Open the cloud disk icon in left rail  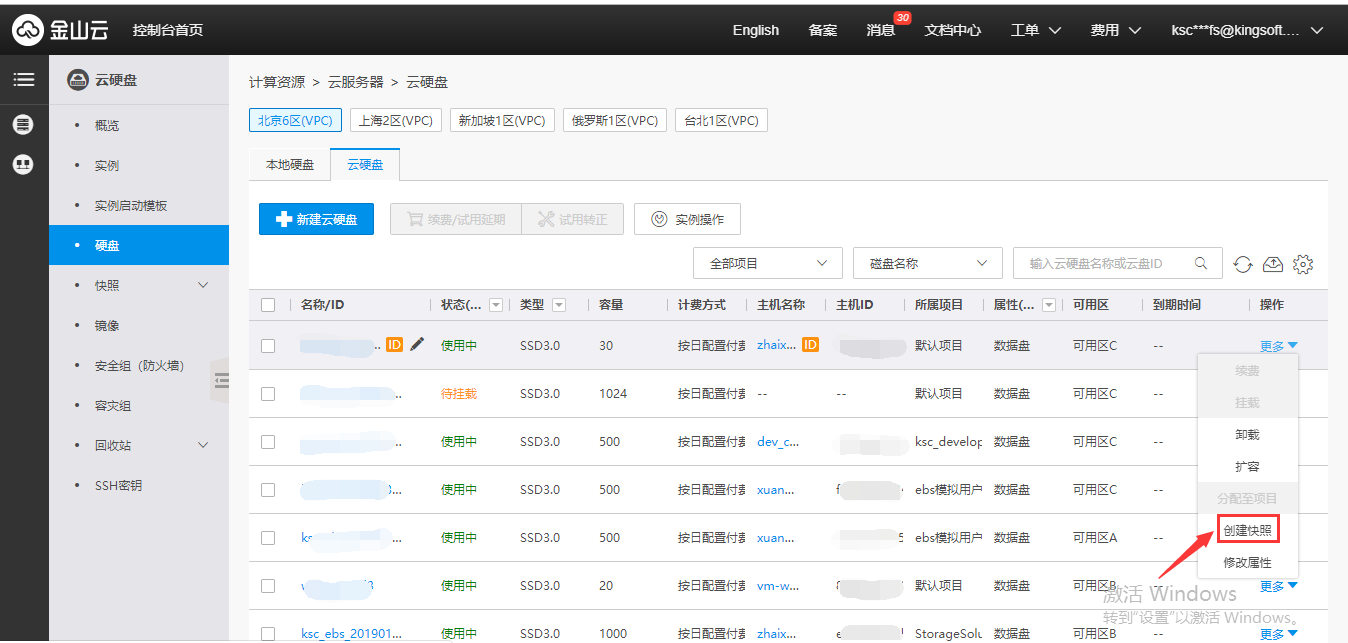pyautogui.click(x=23, y=125)
